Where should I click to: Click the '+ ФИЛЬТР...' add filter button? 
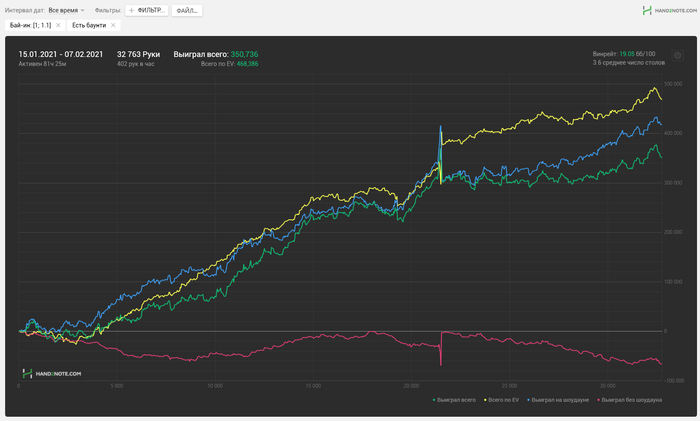[x=147, y=10]
